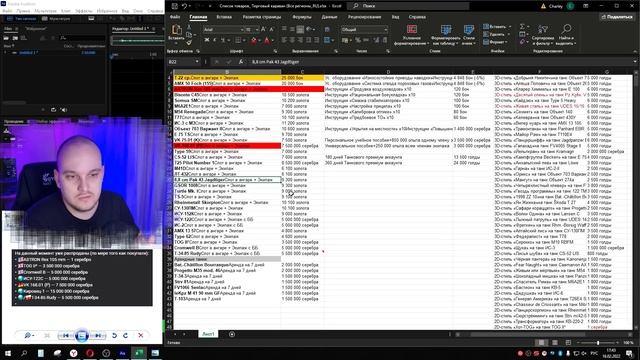Click the Copy icon under Cut in Excel
The image size is (640, 360).
[189, 35]
